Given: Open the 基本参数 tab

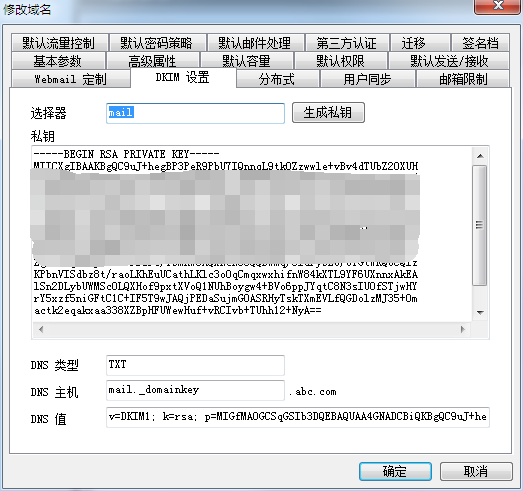Looking at the screenshot, I should click(x=58, y=61).
